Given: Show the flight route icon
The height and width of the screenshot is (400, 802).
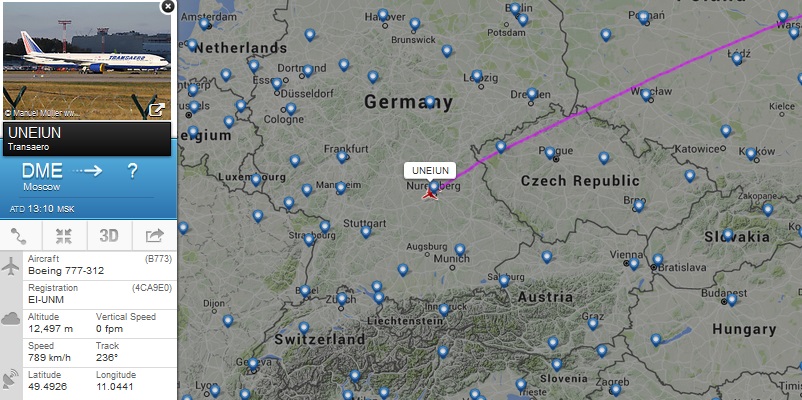Looking at the screenshot, I should (x=19, y=236).
